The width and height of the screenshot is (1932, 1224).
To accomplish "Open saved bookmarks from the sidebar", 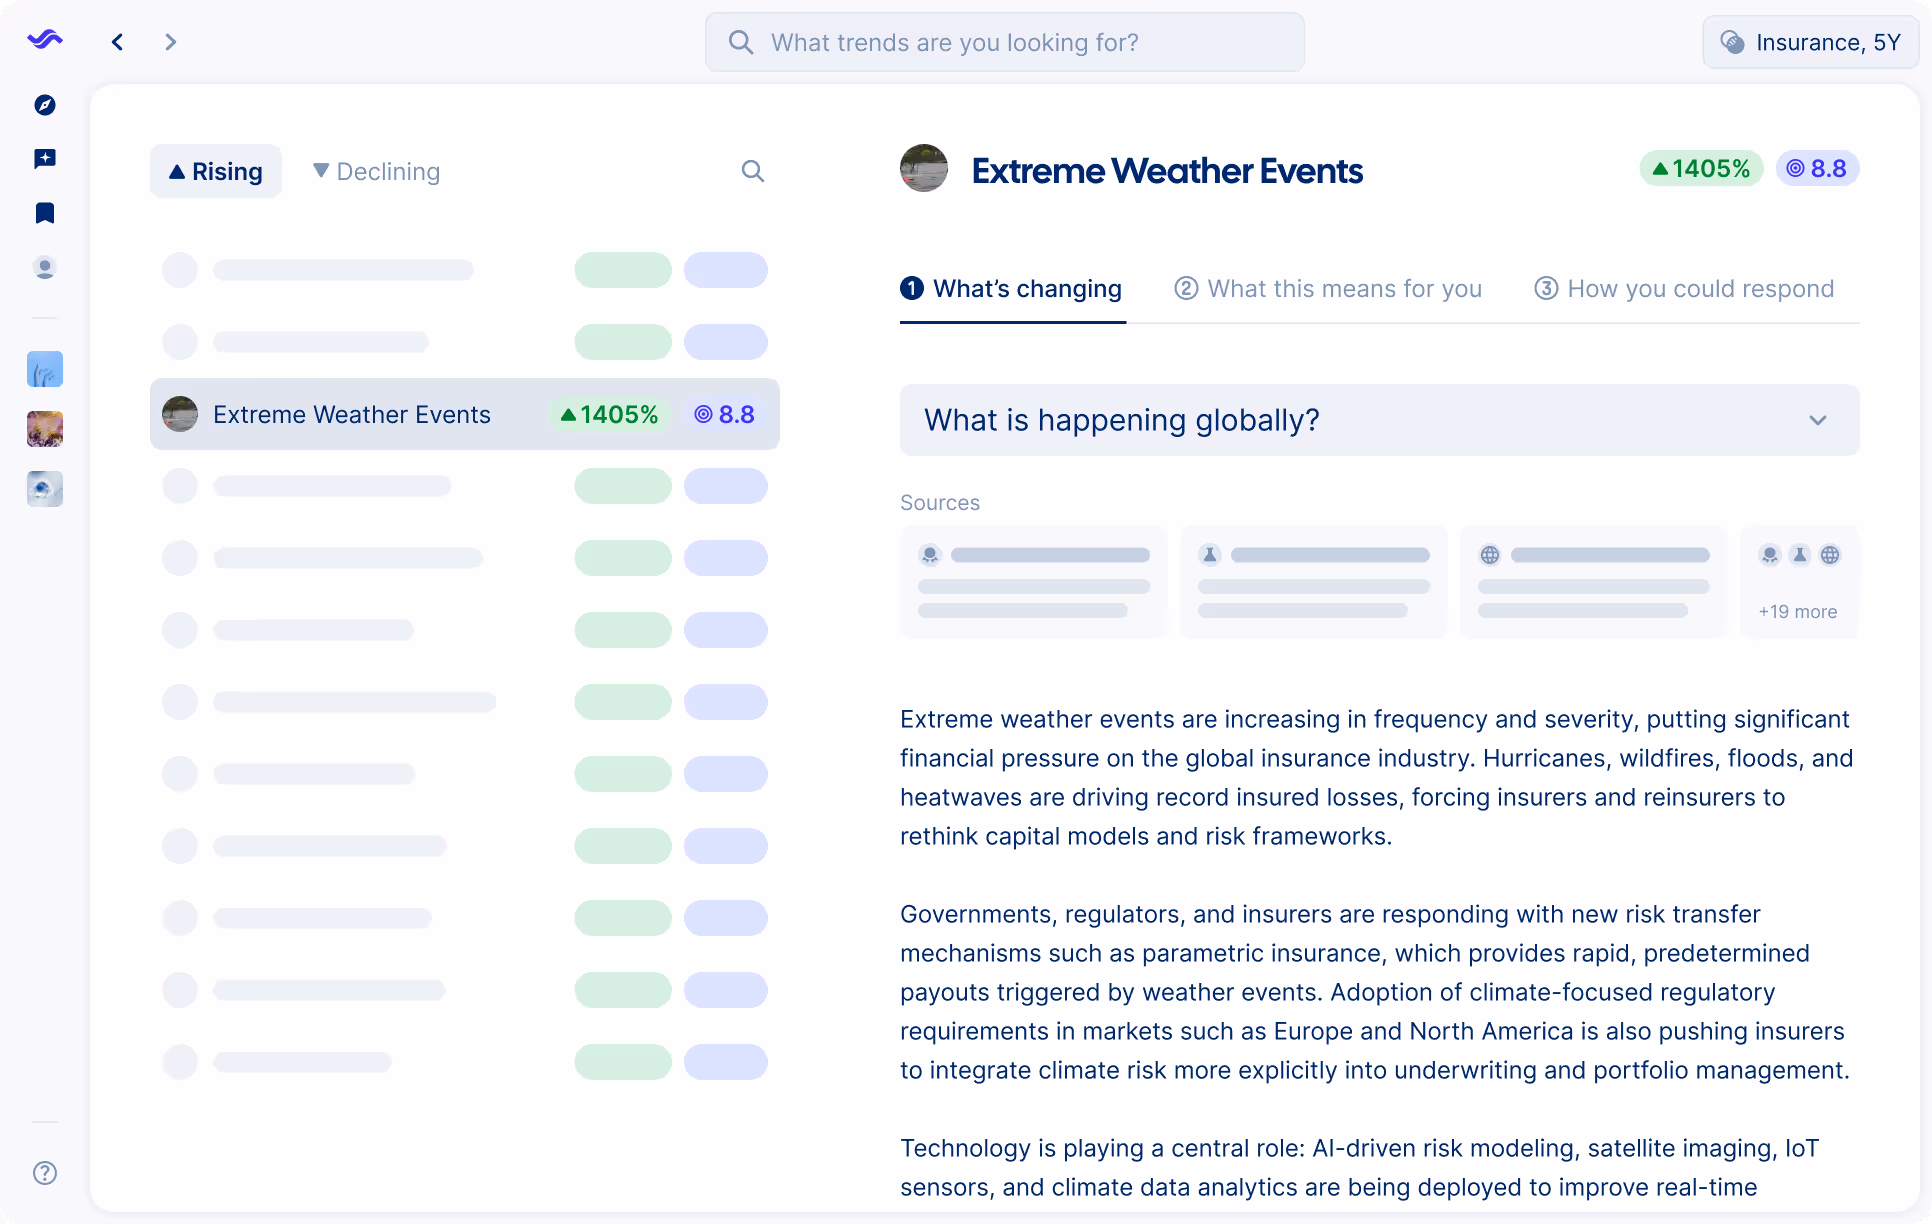I will tap(45, 213).
